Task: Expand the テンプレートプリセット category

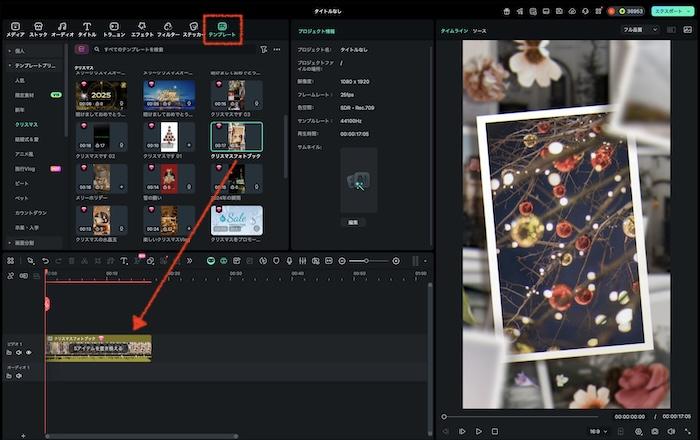Action: click(x=37, y=64)
